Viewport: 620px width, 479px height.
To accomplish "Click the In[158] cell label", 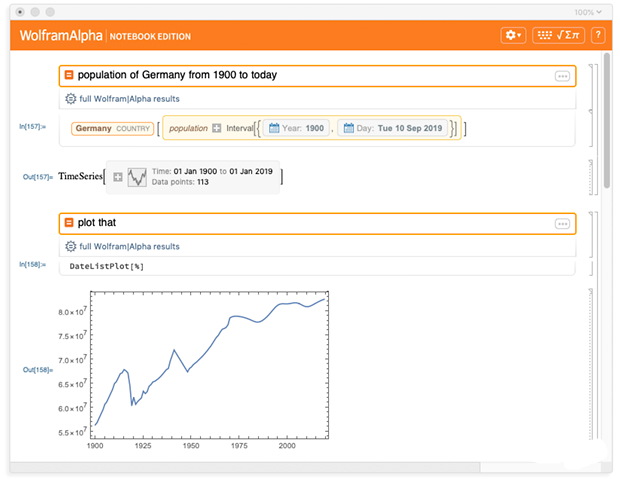I will pyautogui.click(x=32, y=264).
